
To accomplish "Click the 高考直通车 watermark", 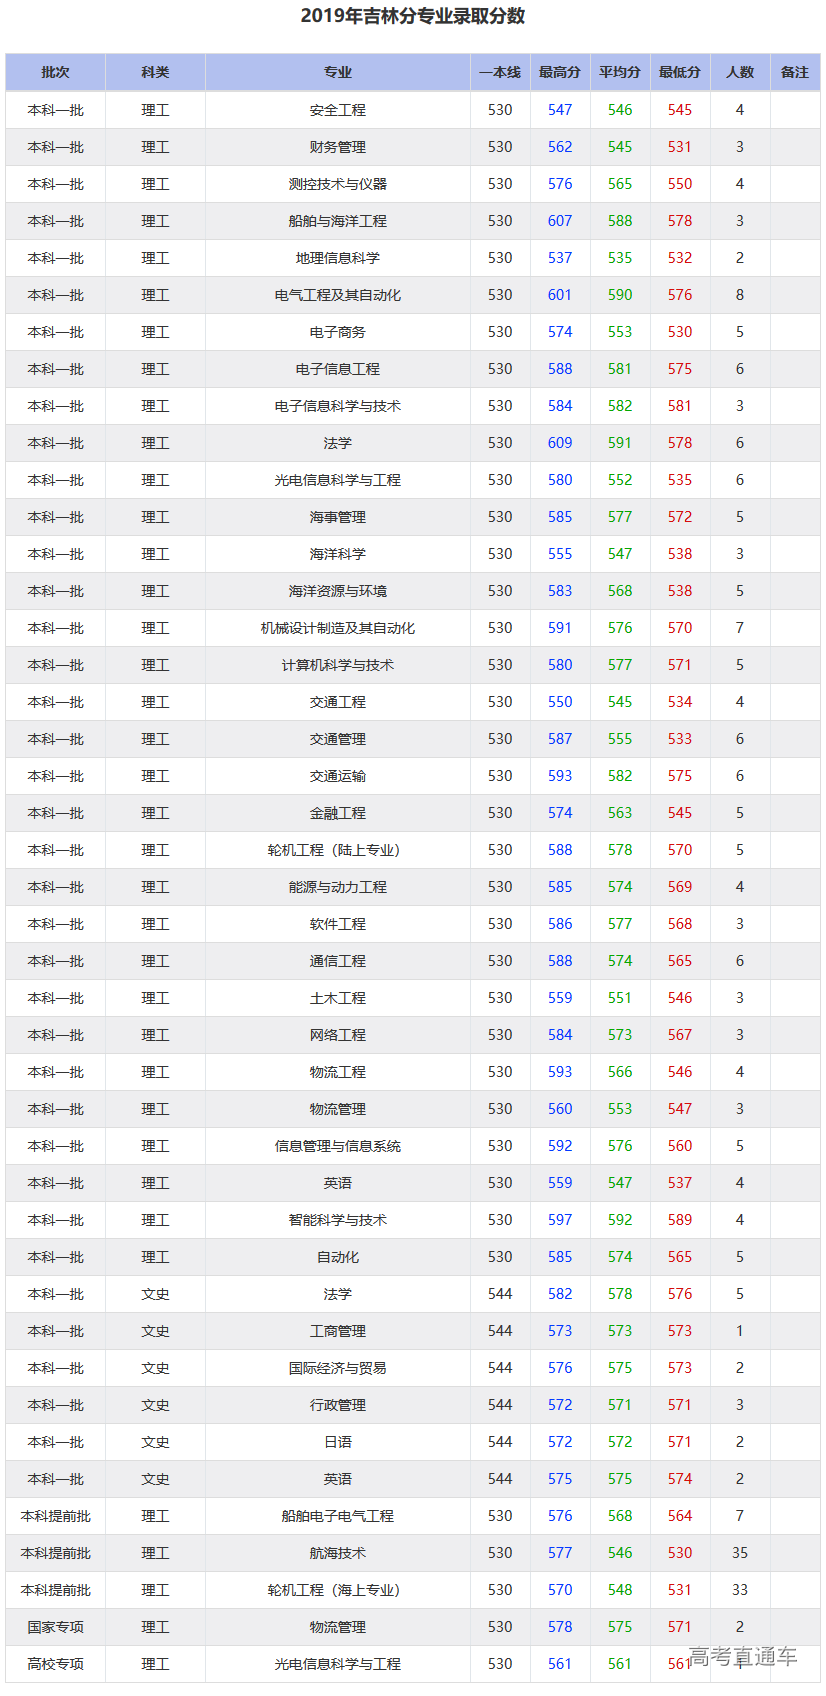I will point(743,1657).
